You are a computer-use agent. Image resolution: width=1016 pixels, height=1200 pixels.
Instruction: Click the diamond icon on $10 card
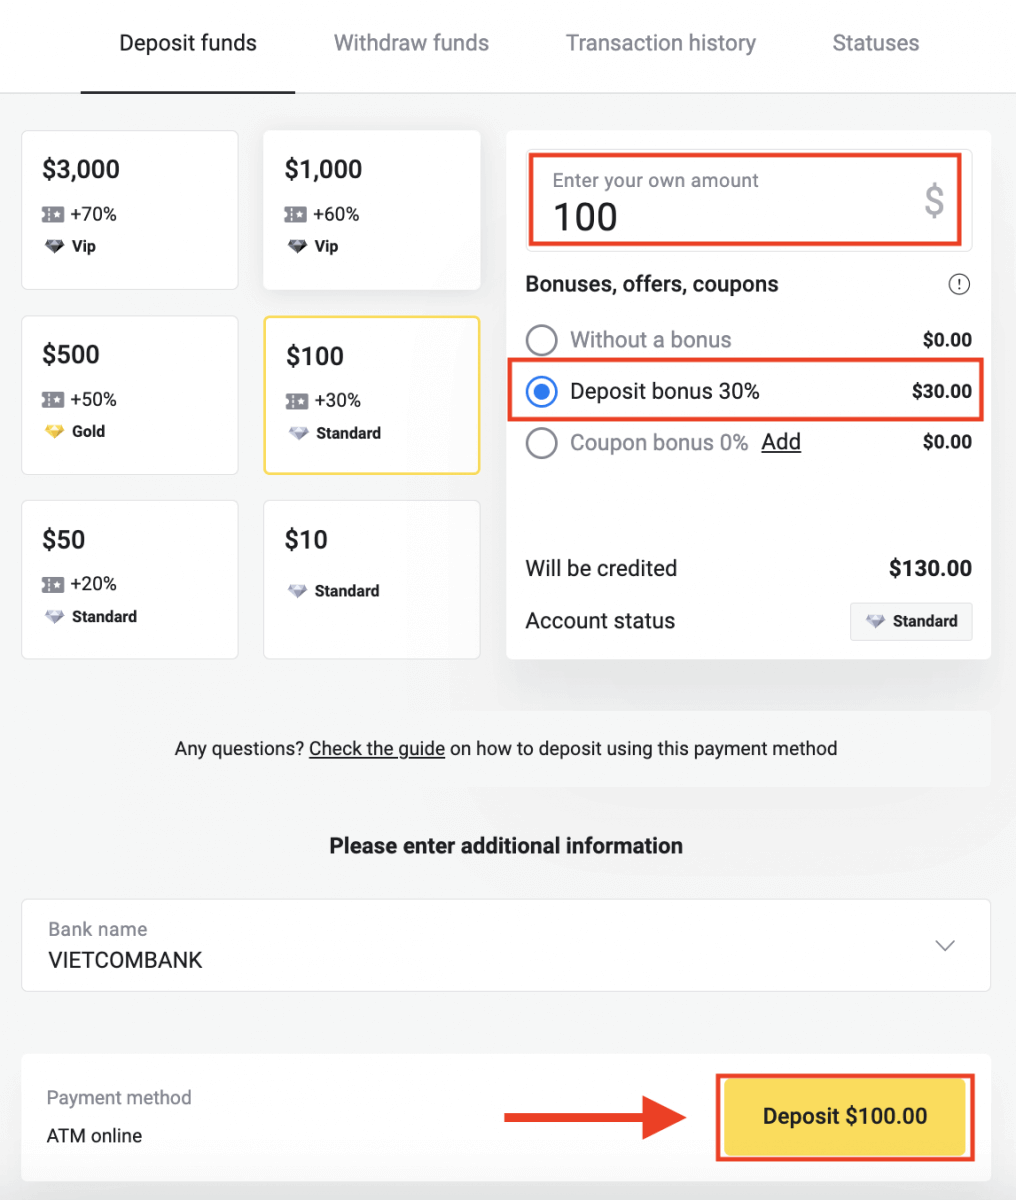point(297,591)
